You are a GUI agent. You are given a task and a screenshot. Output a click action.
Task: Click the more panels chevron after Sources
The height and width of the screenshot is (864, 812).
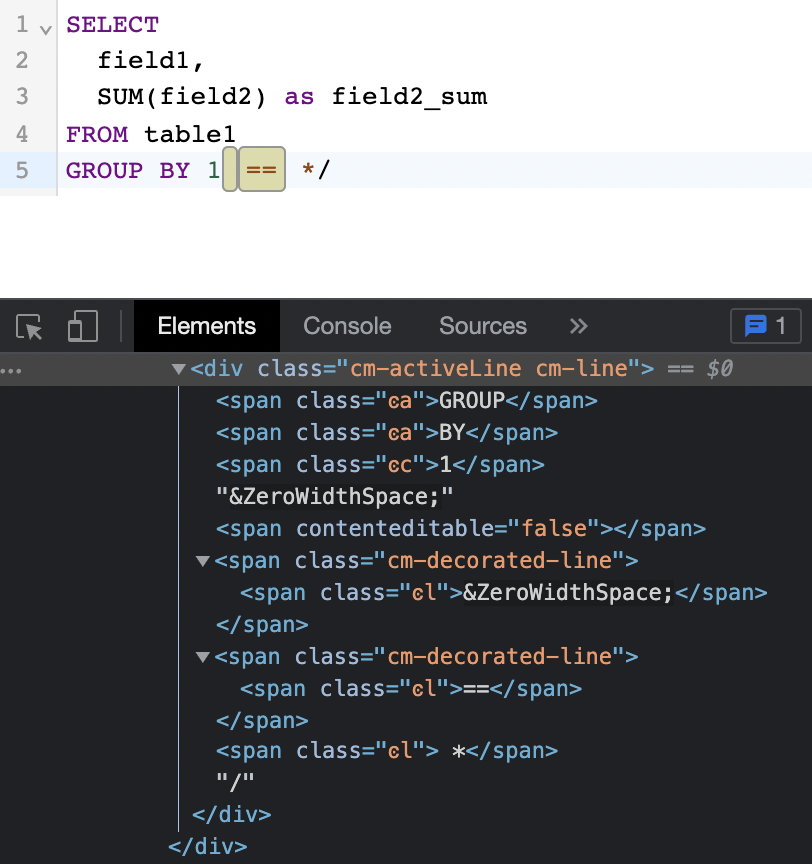(578, 326)
